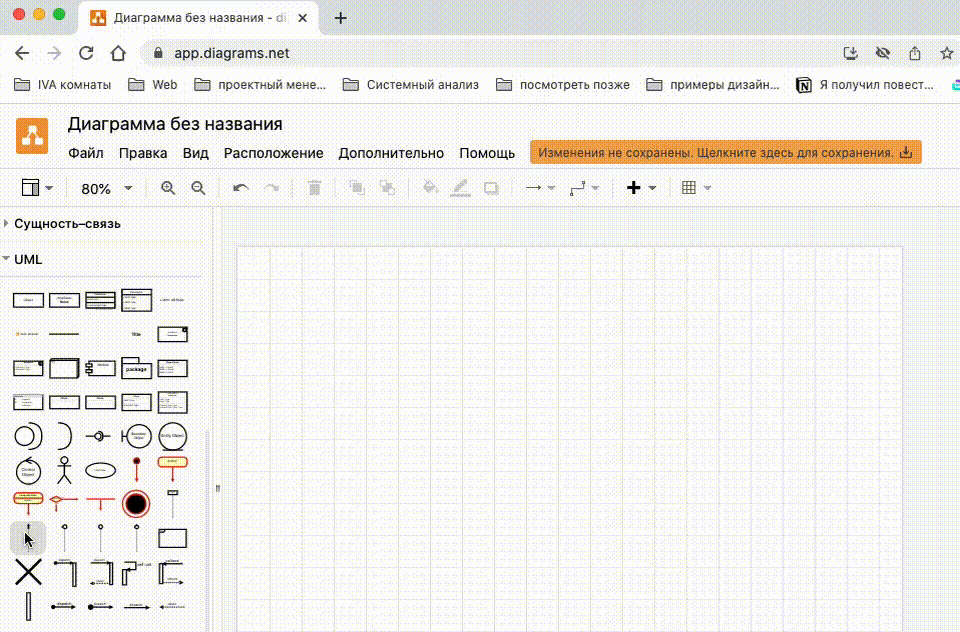Open the IVA комнаты bookmark folder
The width and height of the screenshot is (960, 632).
pyautogui.click(x=62, y=85)
